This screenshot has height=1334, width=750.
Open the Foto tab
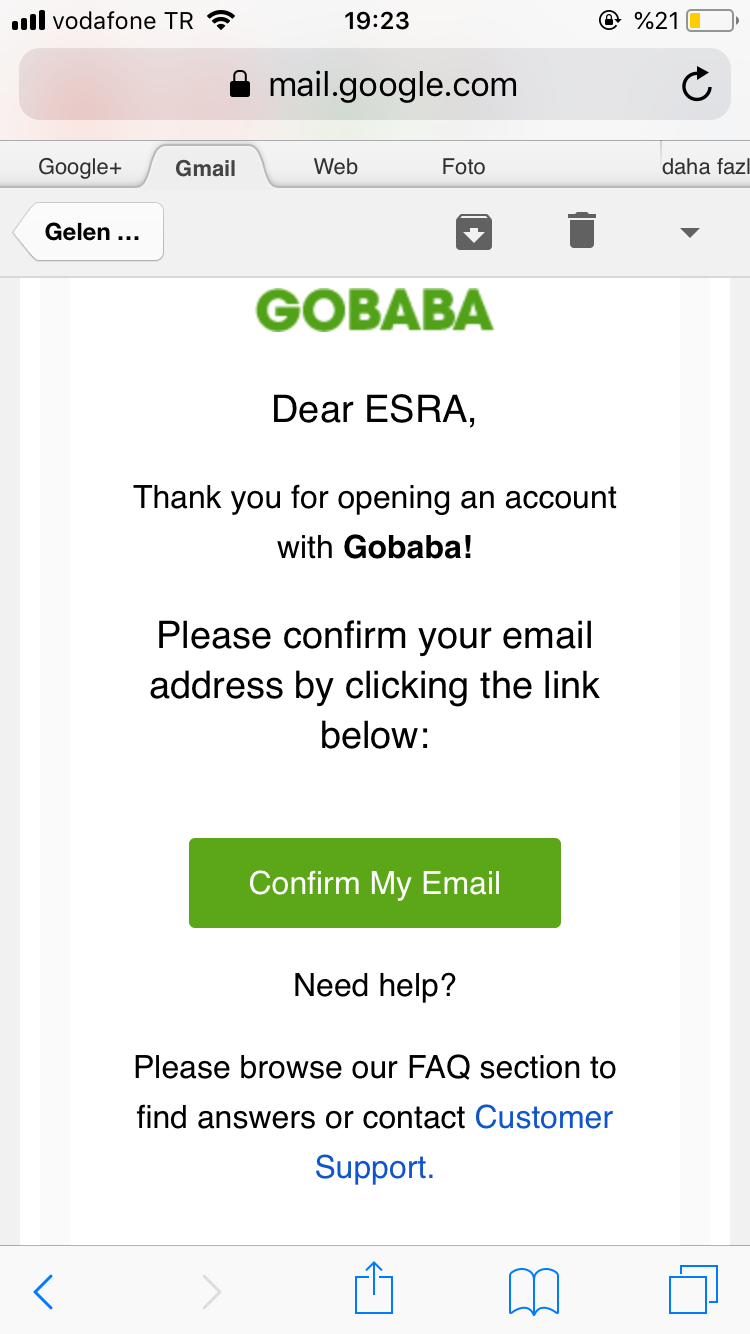point(463,167)
